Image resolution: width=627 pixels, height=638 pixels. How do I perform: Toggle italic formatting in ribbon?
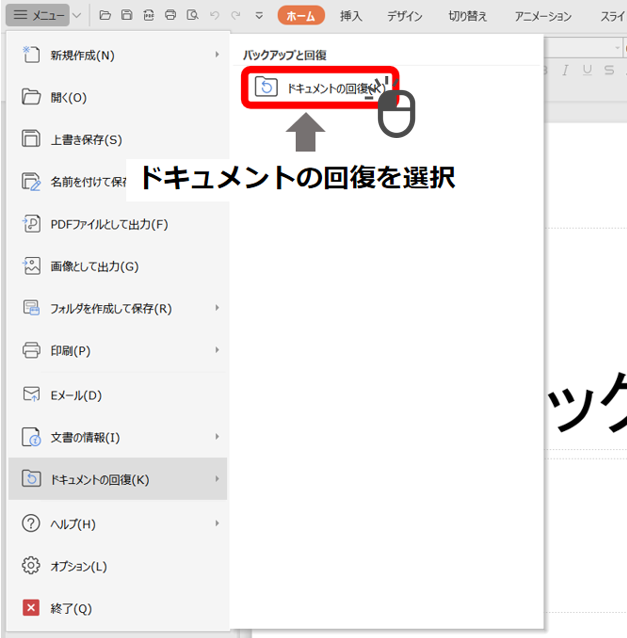[565, 70]
